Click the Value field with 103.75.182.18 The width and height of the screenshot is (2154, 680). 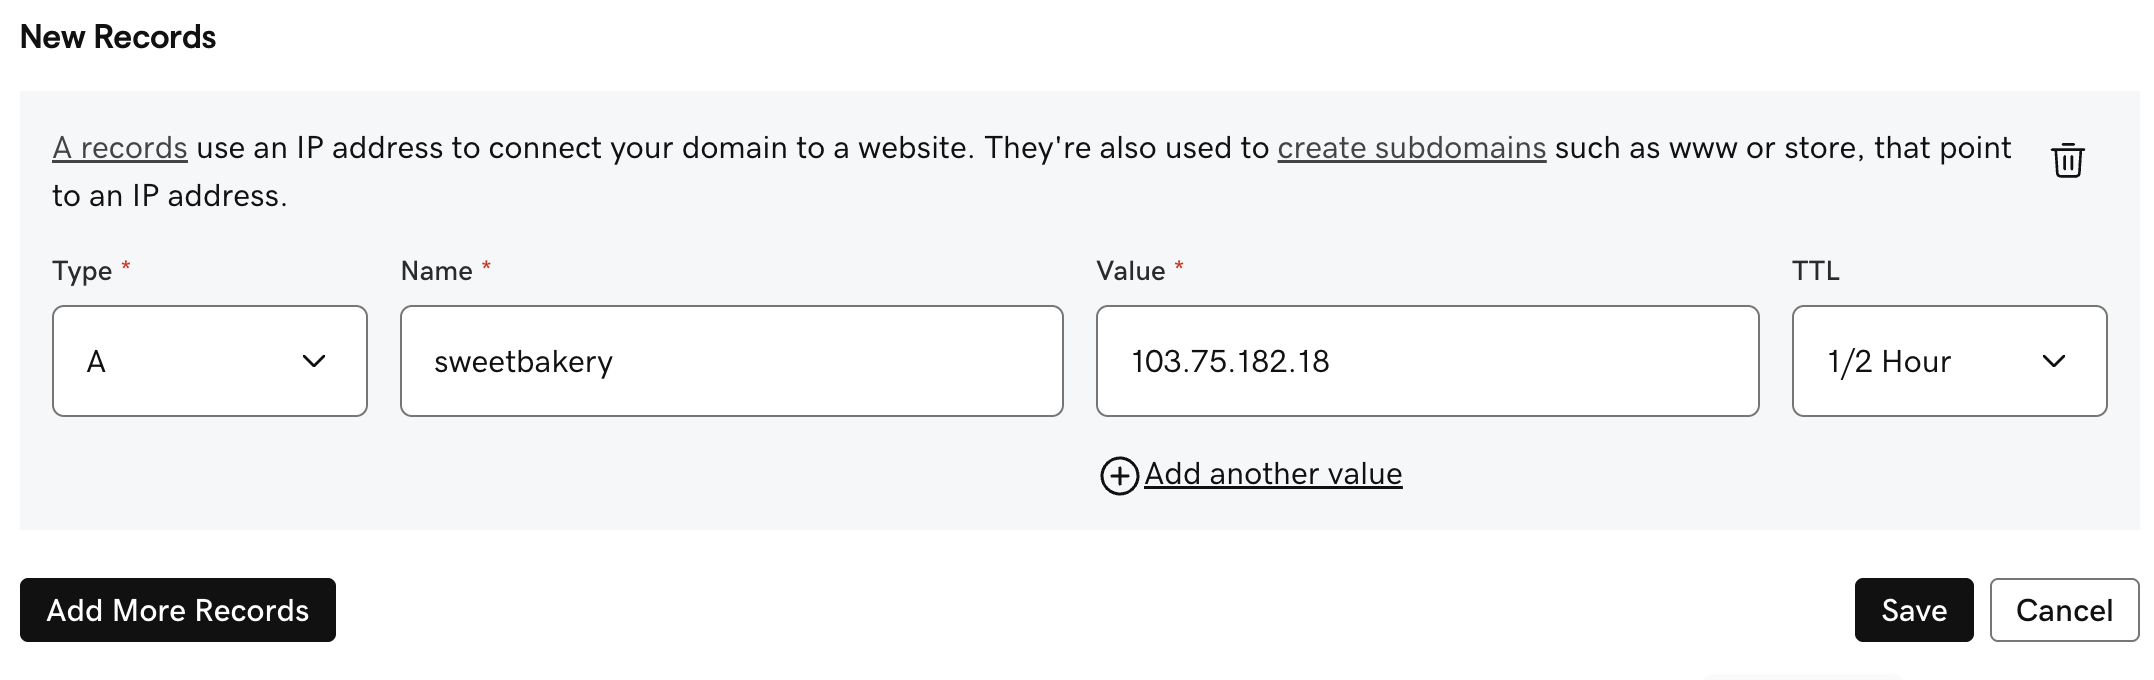point(1427,361)
